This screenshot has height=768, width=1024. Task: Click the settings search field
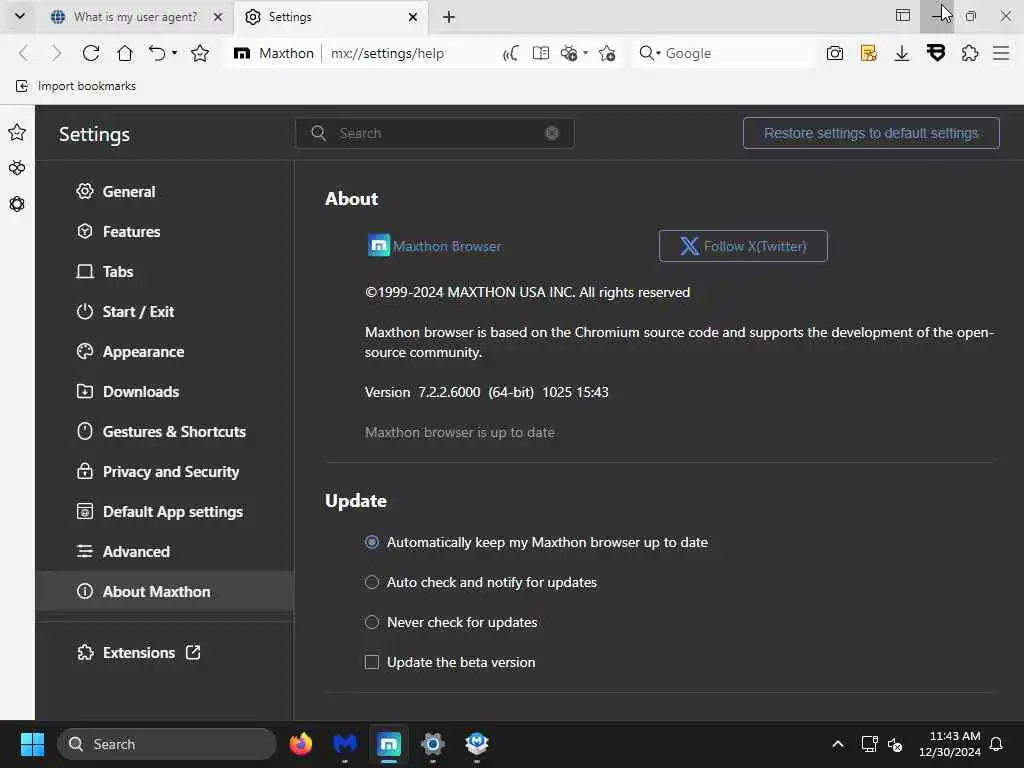(435, 133)
